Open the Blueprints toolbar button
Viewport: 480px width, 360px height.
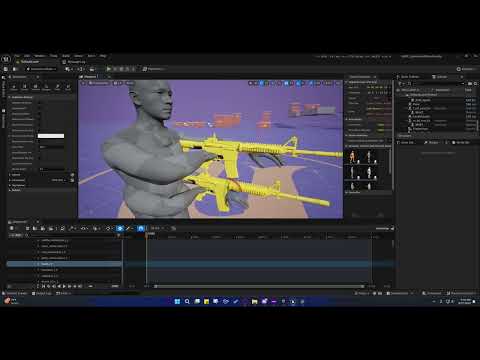point(81,69)
